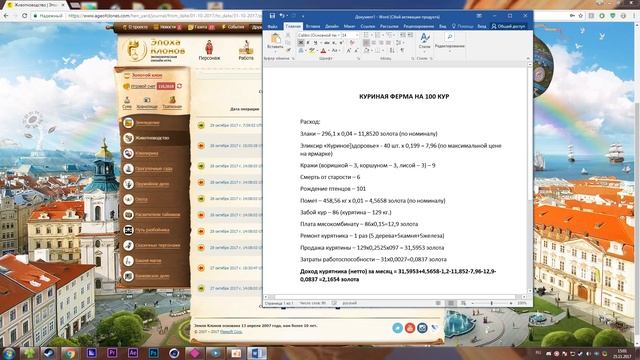
Task: Click the sort paragraphs icon
Action: pos(392,50)
